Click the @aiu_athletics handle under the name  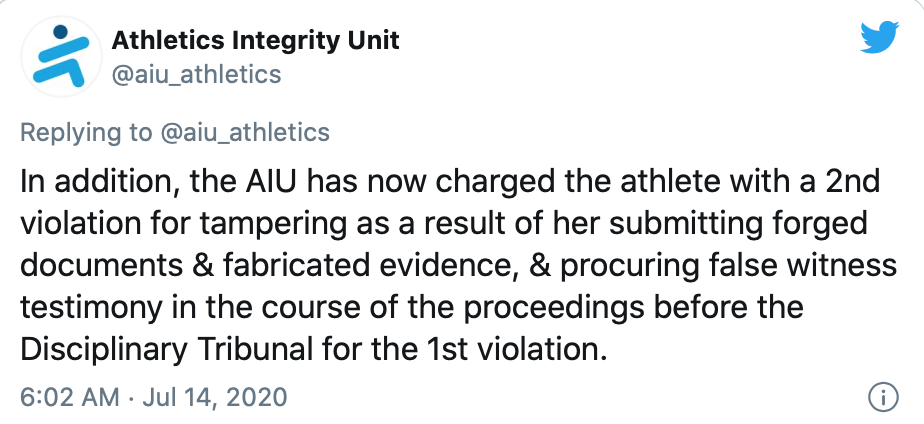click(196, 75)
